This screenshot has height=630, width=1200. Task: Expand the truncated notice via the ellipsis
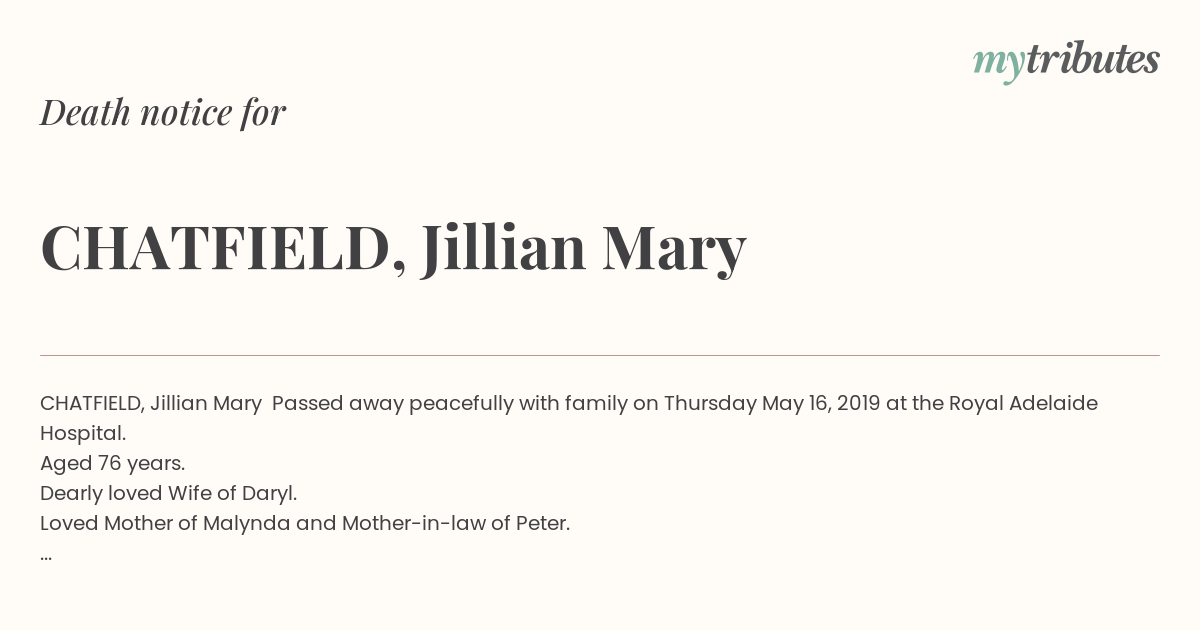(46, 554)
